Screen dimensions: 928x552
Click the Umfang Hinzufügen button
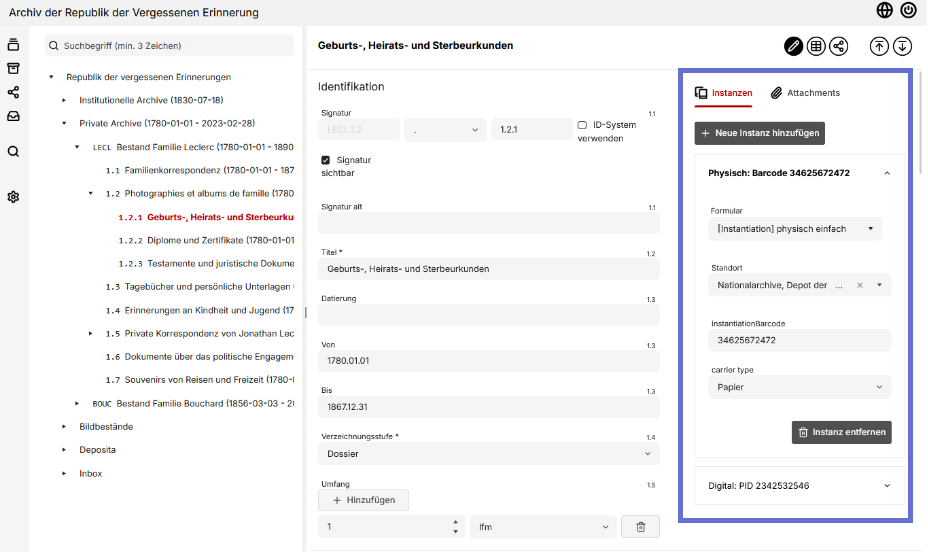click(363, 500)
